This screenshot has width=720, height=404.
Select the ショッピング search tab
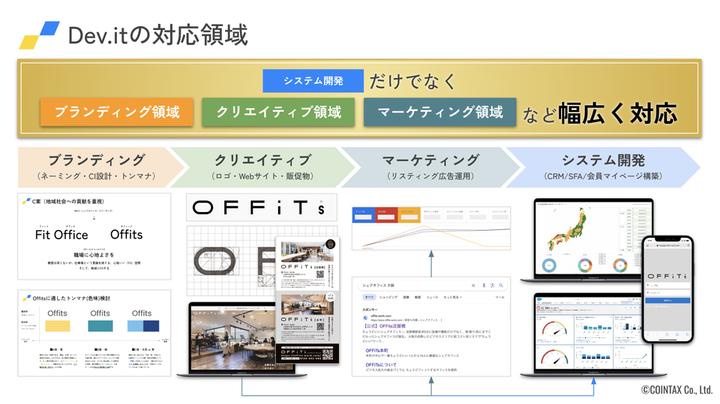coord(388,297)
